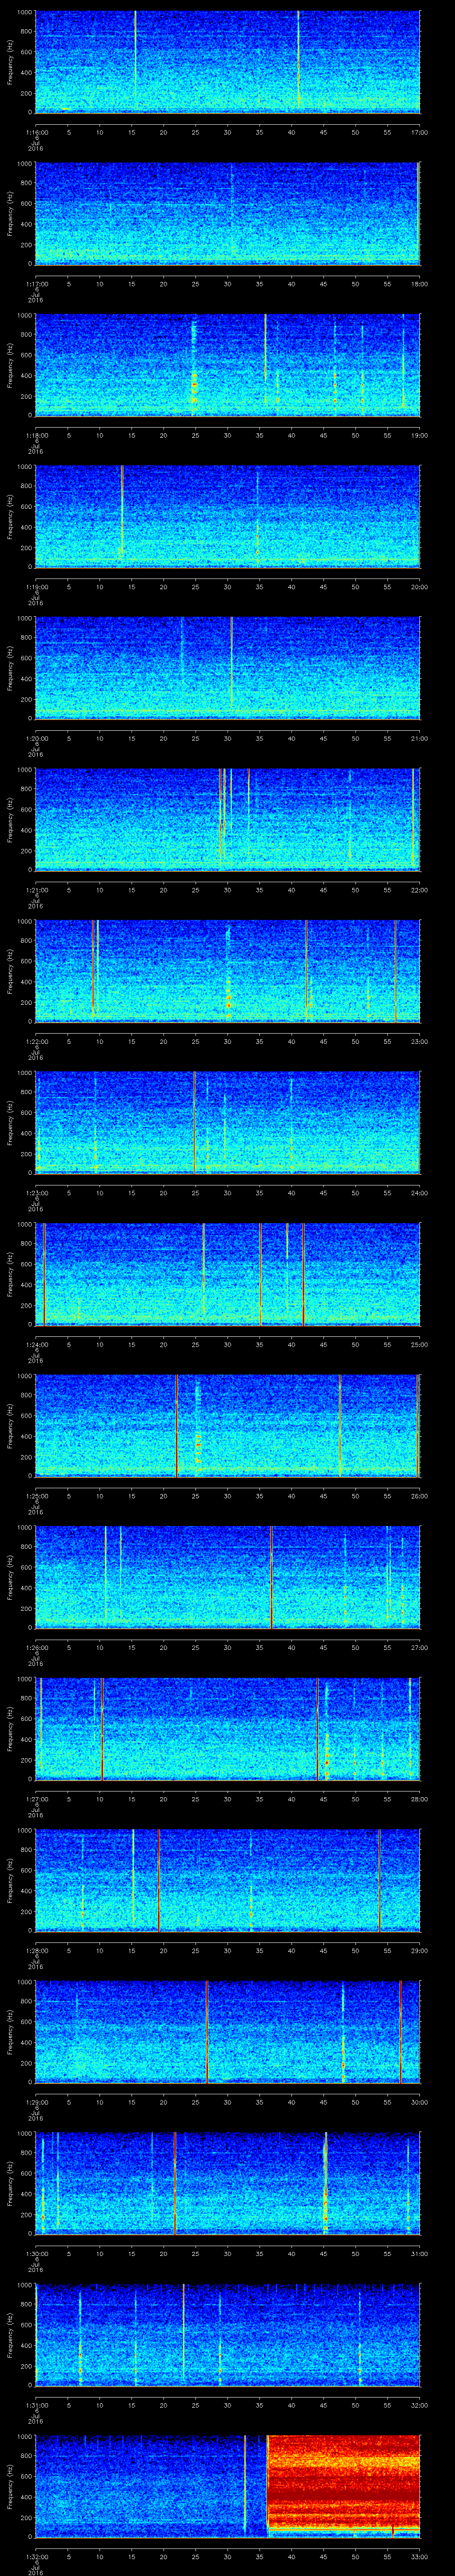Click the 1:17:00 time axis label
Image resolution: width=455 pixels, height=2576 pixels.
click(36, 284)
